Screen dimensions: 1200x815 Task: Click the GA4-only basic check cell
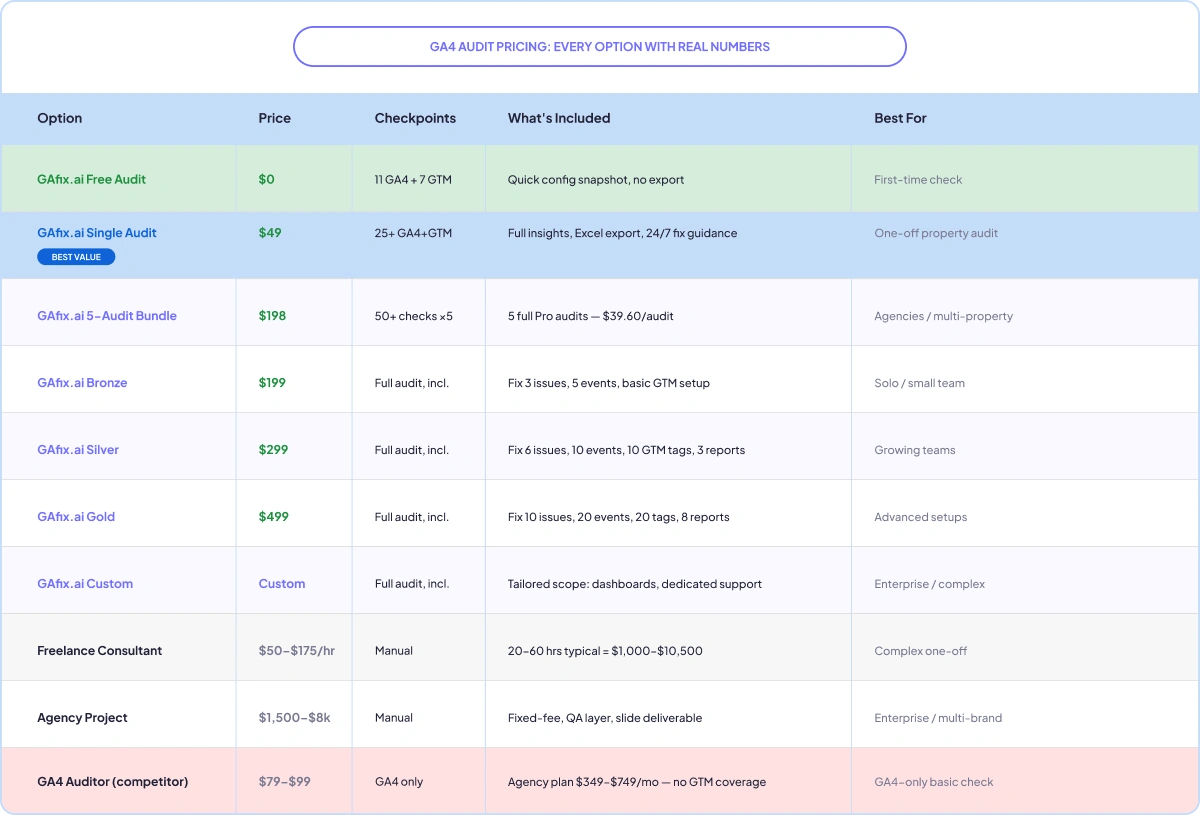click(x=934, y=782)
